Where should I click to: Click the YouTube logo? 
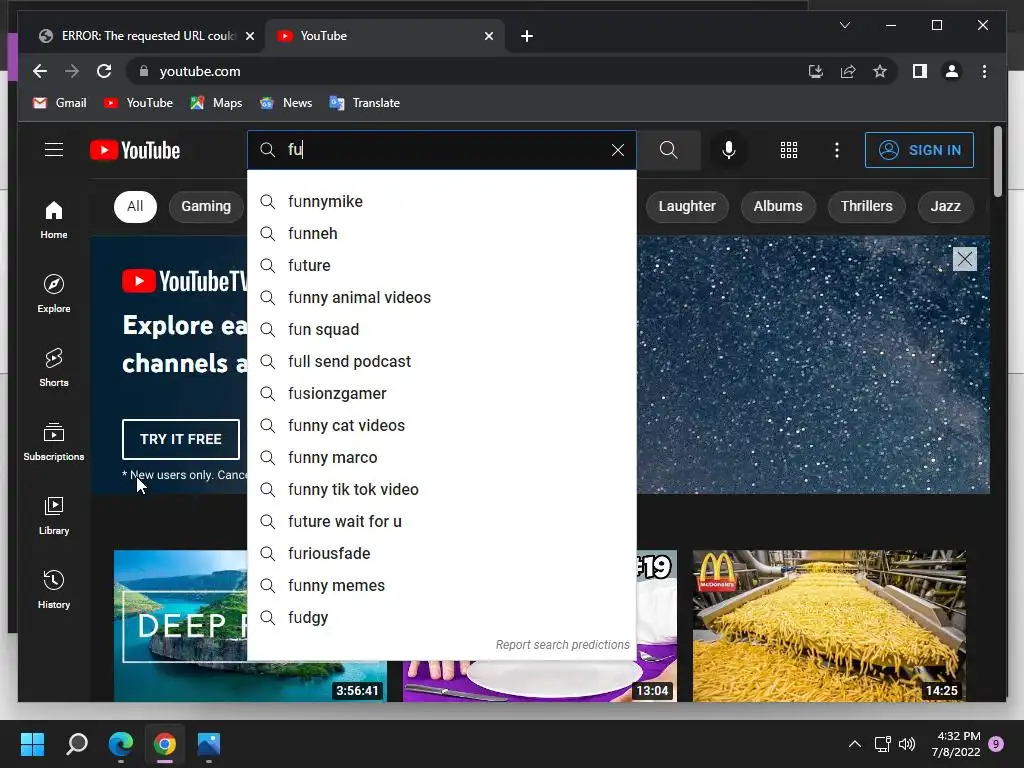(x=135, y=150)
